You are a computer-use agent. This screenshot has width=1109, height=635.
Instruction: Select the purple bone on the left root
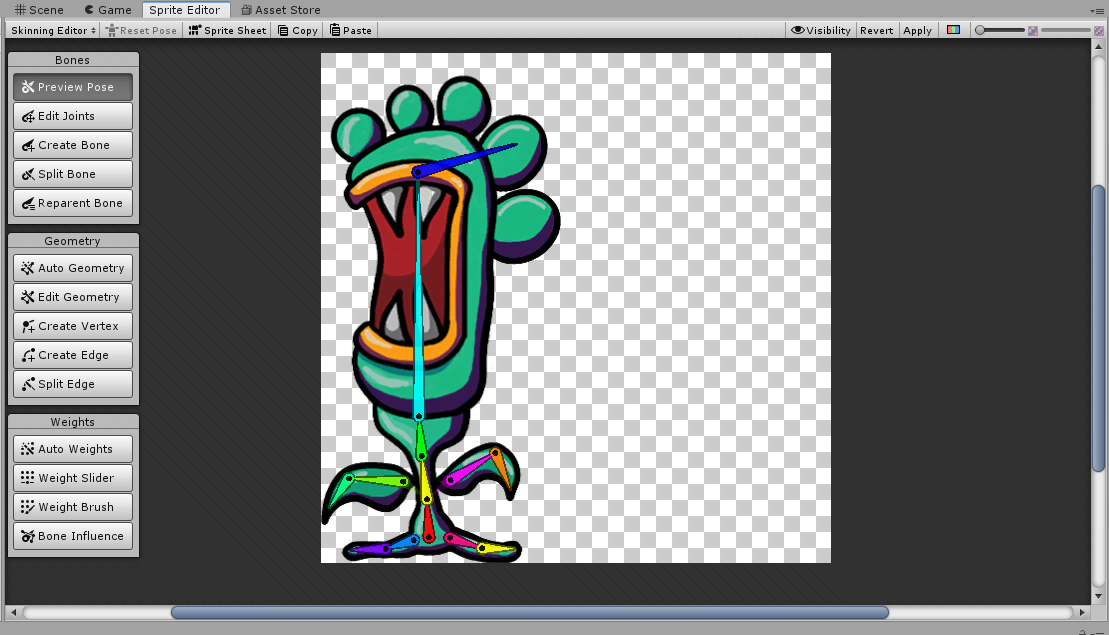[369, 549]
